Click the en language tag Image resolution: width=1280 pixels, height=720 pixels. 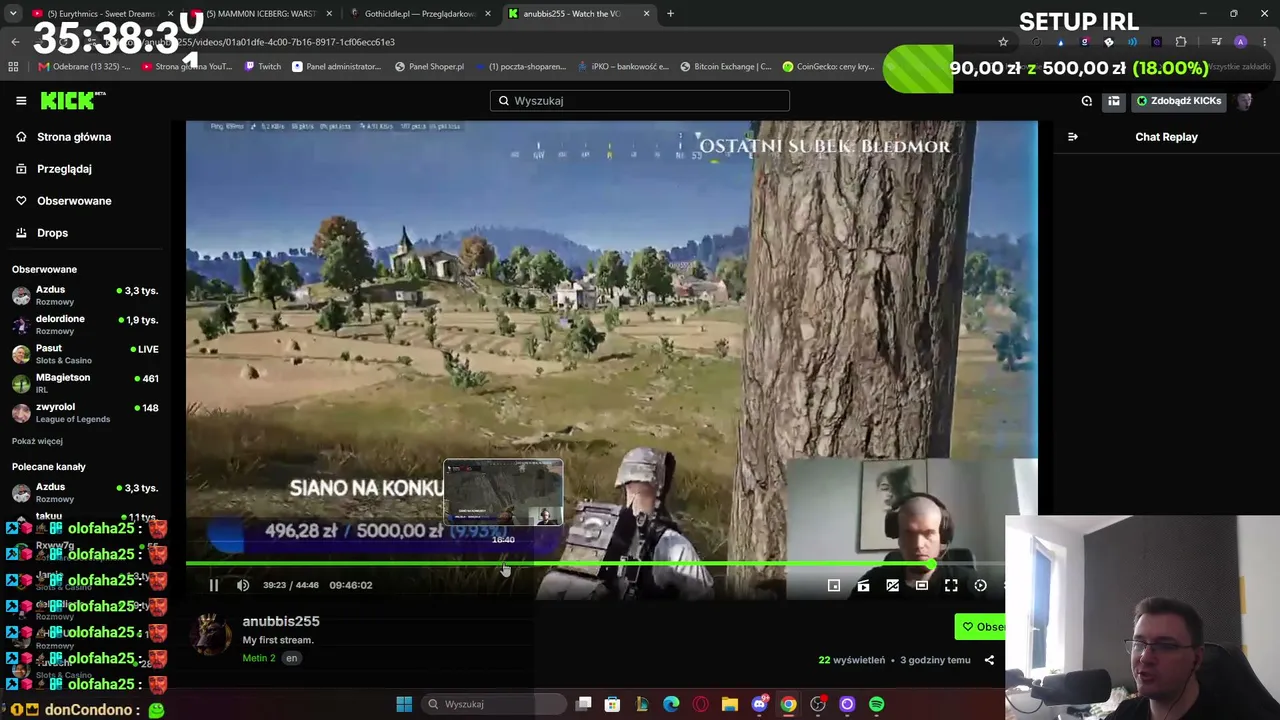coord(291,658)
